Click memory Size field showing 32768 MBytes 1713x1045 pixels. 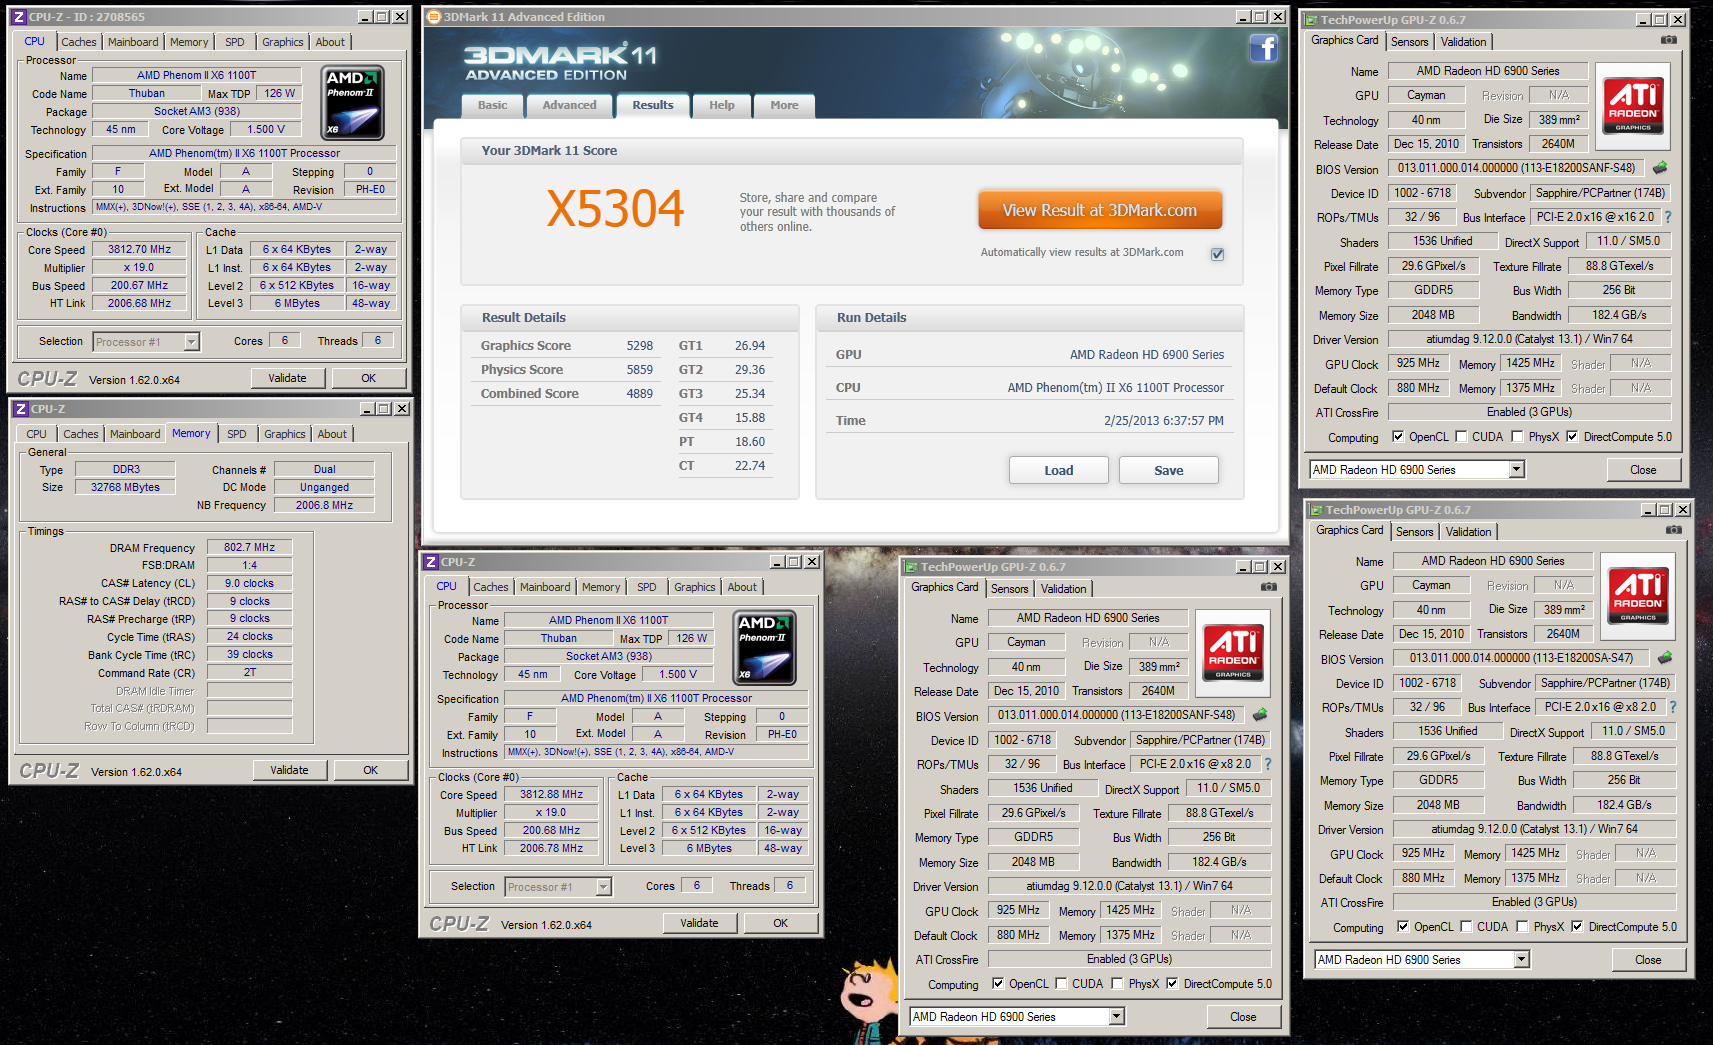coord(125,487)
